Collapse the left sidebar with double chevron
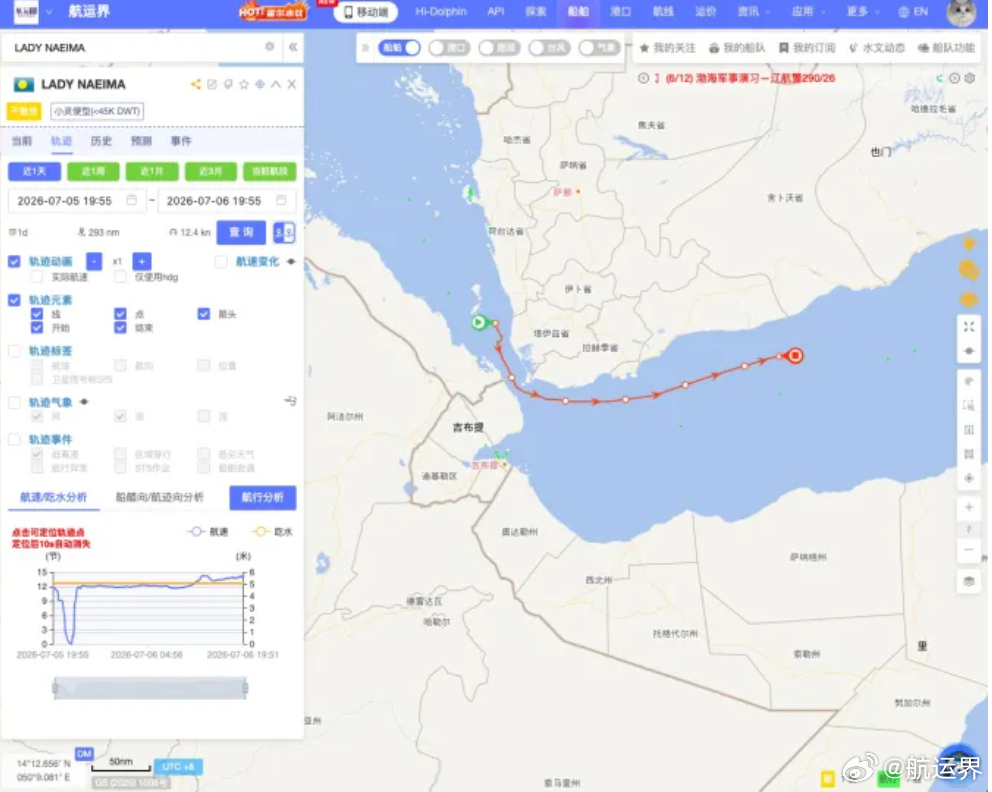 [293, 47]
